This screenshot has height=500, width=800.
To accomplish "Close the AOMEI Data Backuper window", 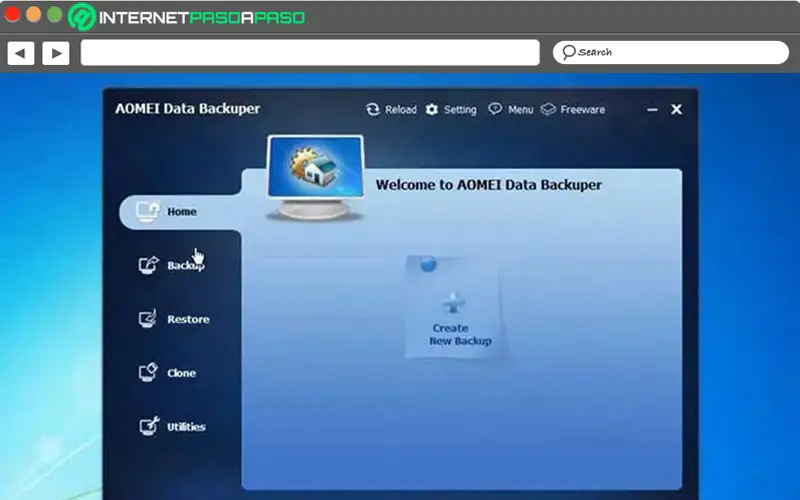I will pyautogui.click(x=677, y=109).
